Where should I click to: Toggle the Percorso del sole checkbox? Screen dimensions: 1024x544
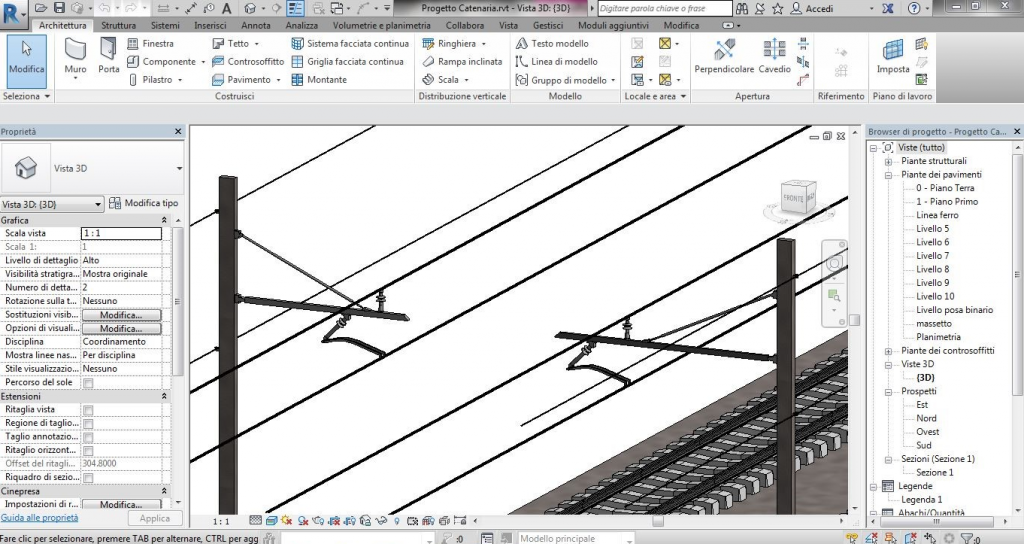88,383
